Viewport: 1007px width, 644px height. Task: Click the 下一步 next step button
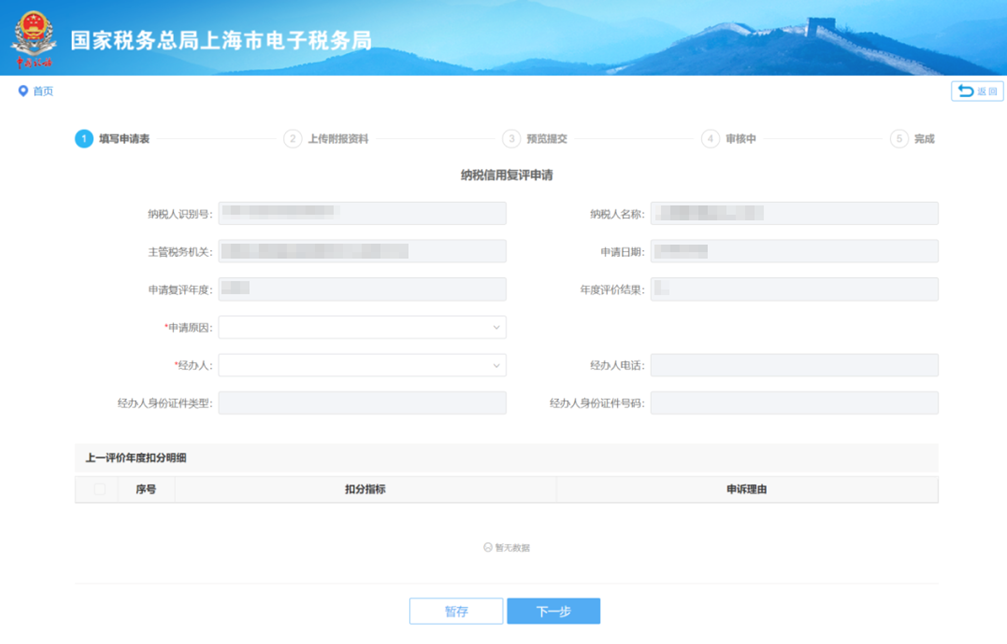pos(554,611)
